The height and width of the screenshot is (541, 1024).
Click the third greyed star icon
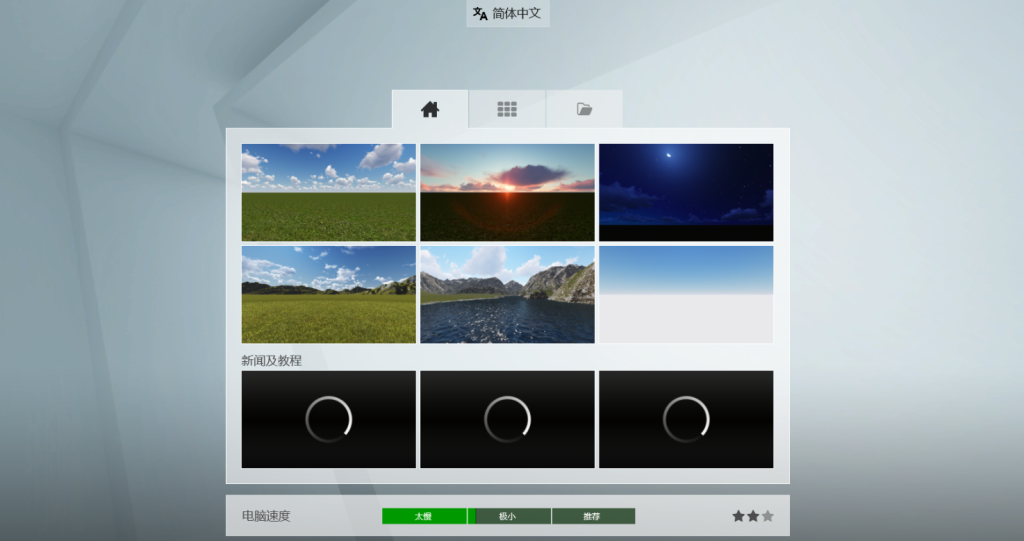768,516
